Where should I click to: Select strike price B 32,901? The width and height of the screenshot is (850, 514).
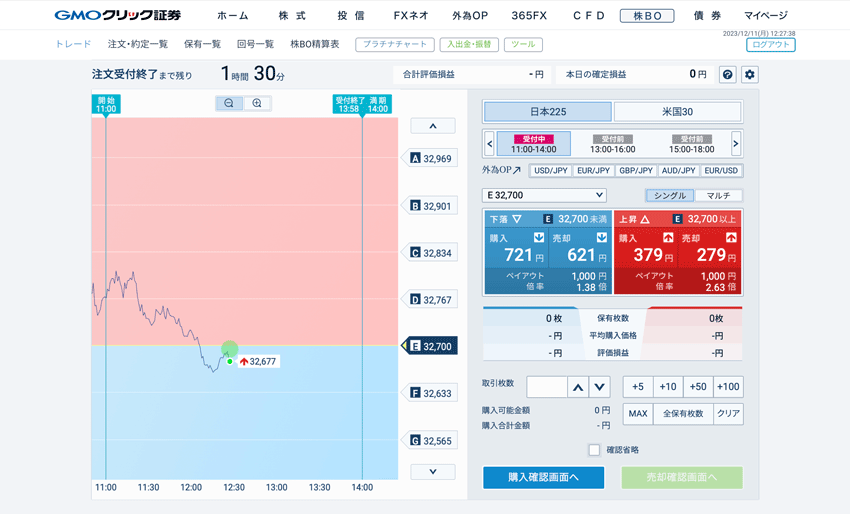click(430, 206)
